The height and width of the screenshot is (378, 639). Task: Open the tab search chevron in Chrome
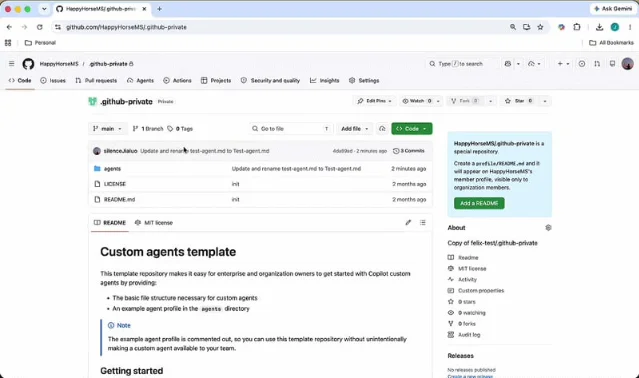click(x=44, y=9)
